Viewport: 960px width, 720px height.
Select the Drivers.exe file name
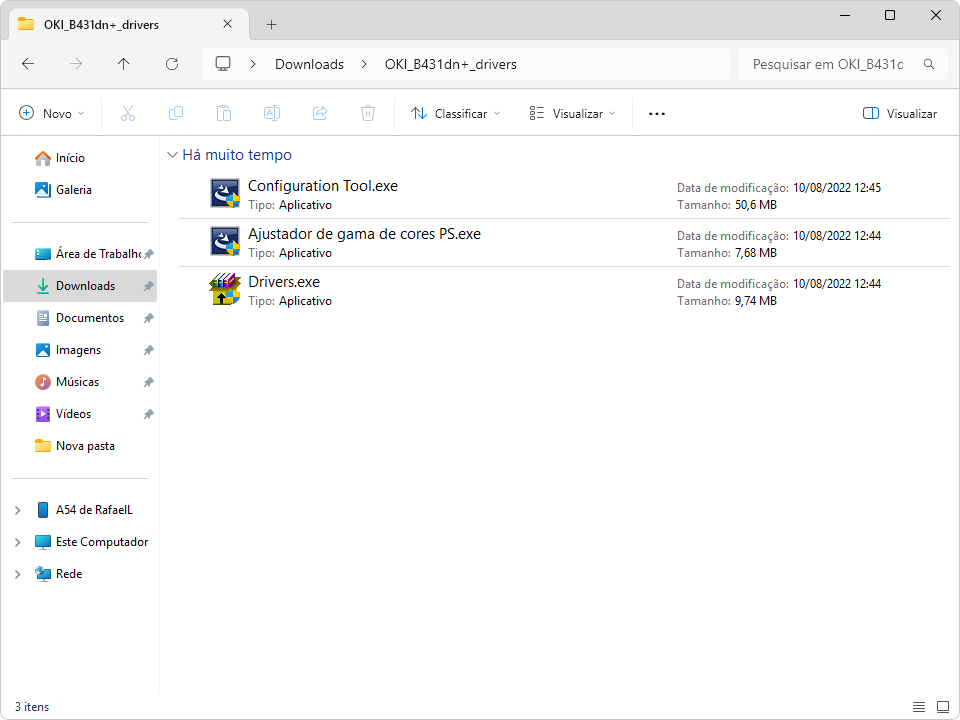click(284, 282)
